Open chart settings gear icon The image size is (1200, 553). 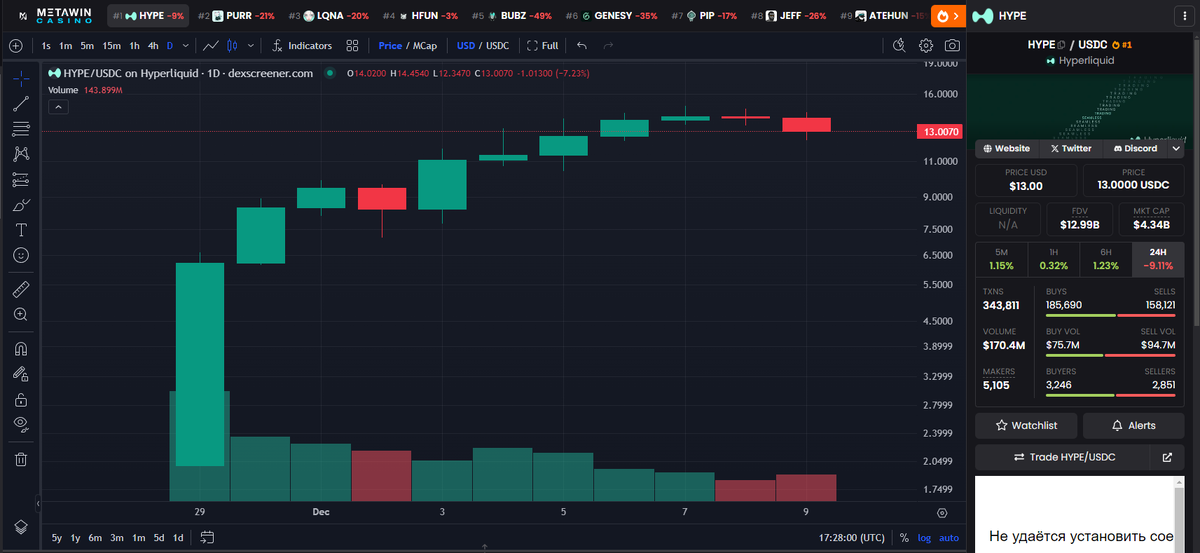click(x=926, y=45)
